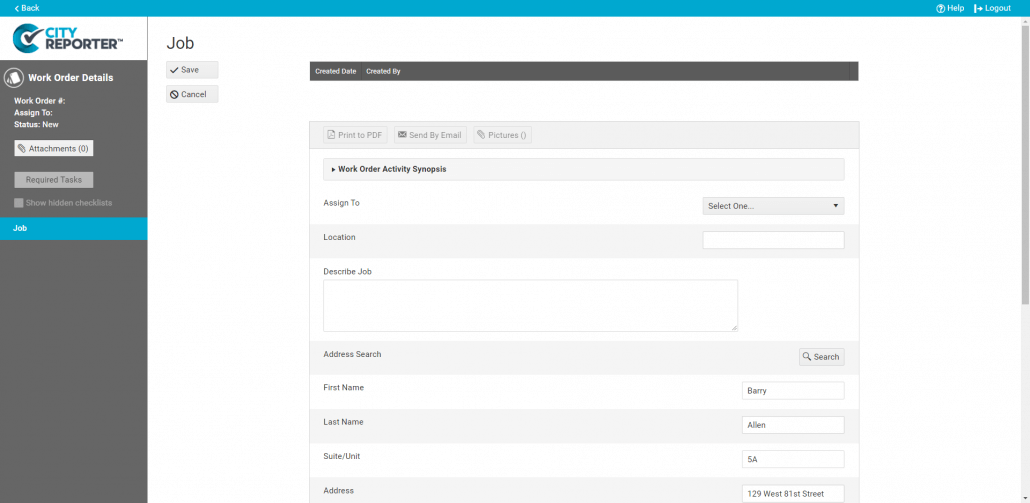1030x503 pixels.
Task: Click the Created By column header
Action: click(384, 72)
